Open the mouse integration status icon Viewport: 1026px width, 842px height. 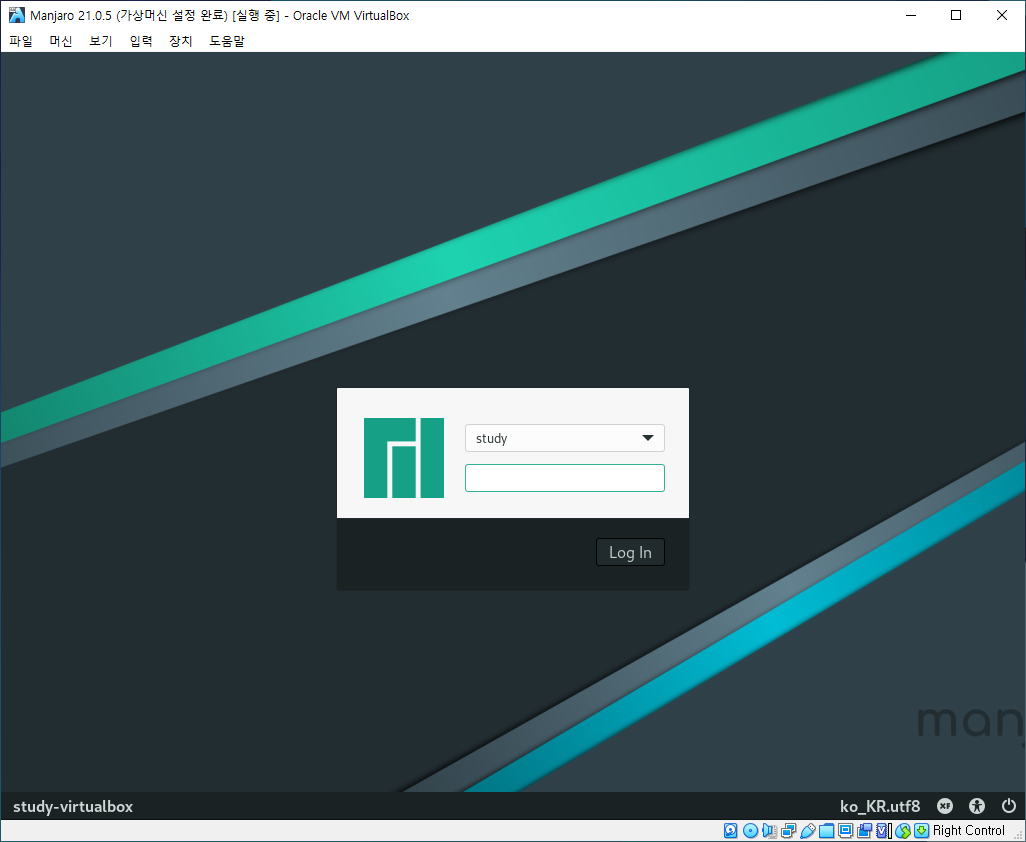click(x=902, y=831)
